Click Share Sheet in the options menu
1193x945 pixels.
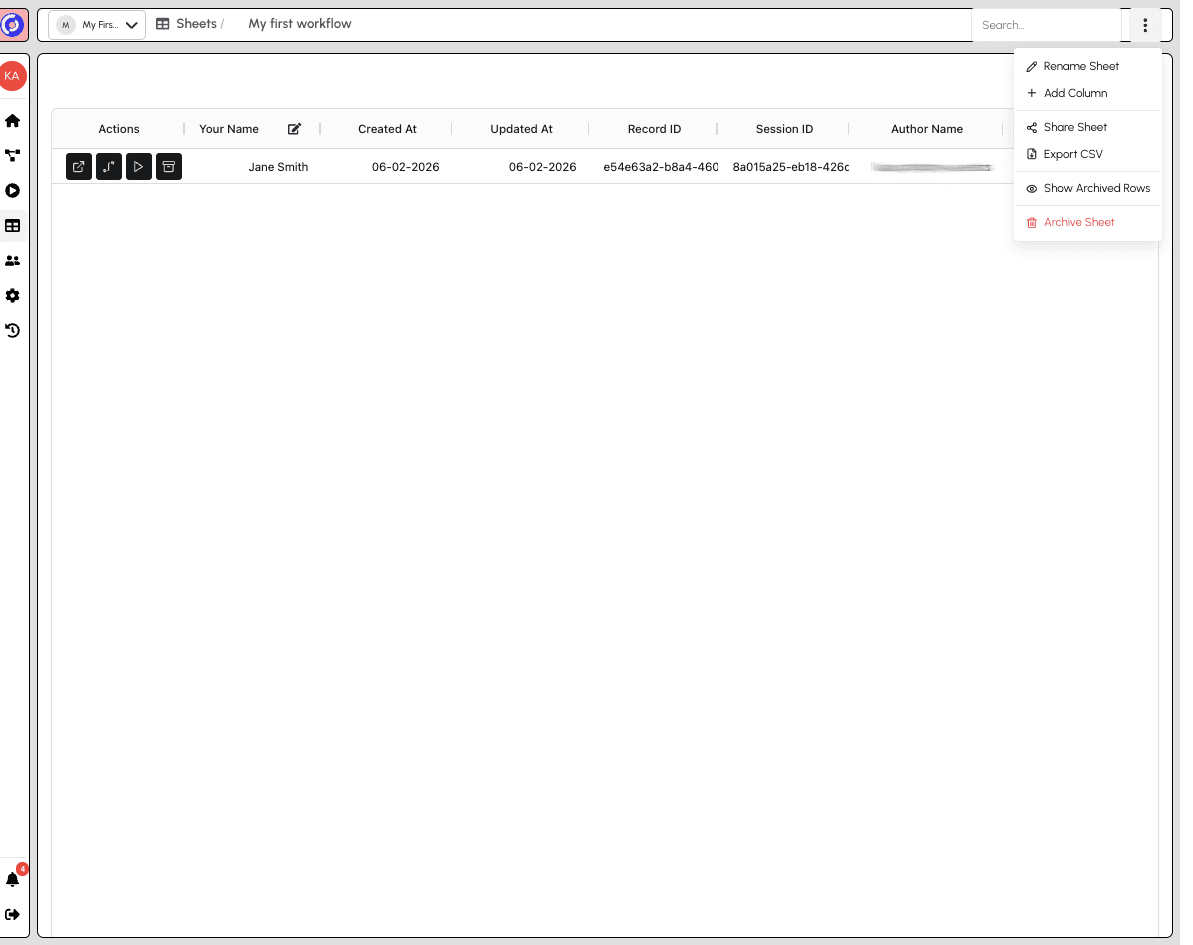tap(1075, 127)
